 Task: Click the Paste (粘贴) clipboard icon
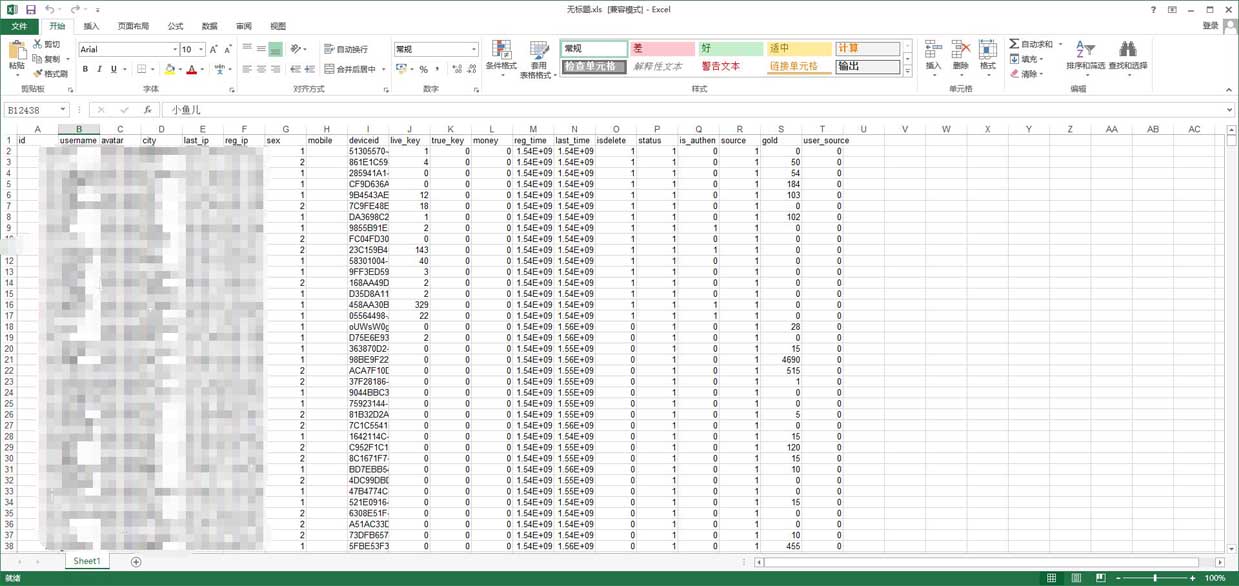(17, 51)
